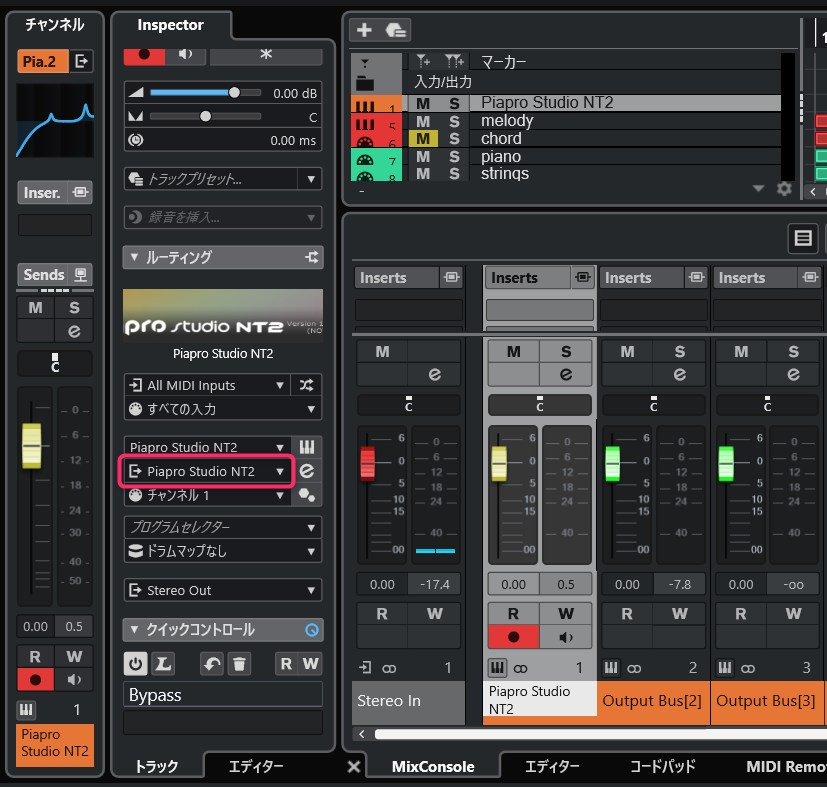Click drum/polyphony icon beside チャンネル 1
The height and width of the screenshot is (787, 827).
tap(306, 495)
